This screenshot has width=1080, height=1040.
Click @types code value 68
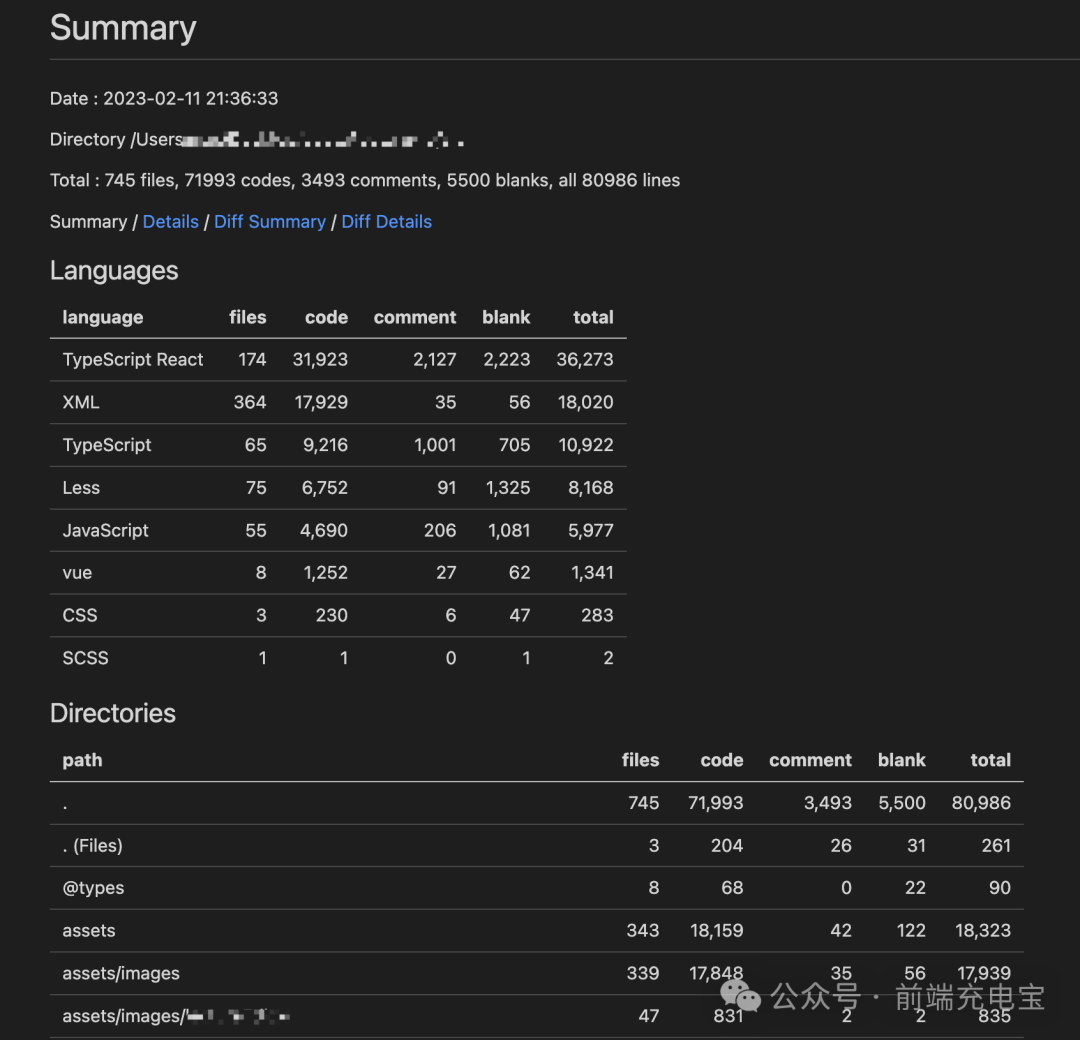pos(732,888)
